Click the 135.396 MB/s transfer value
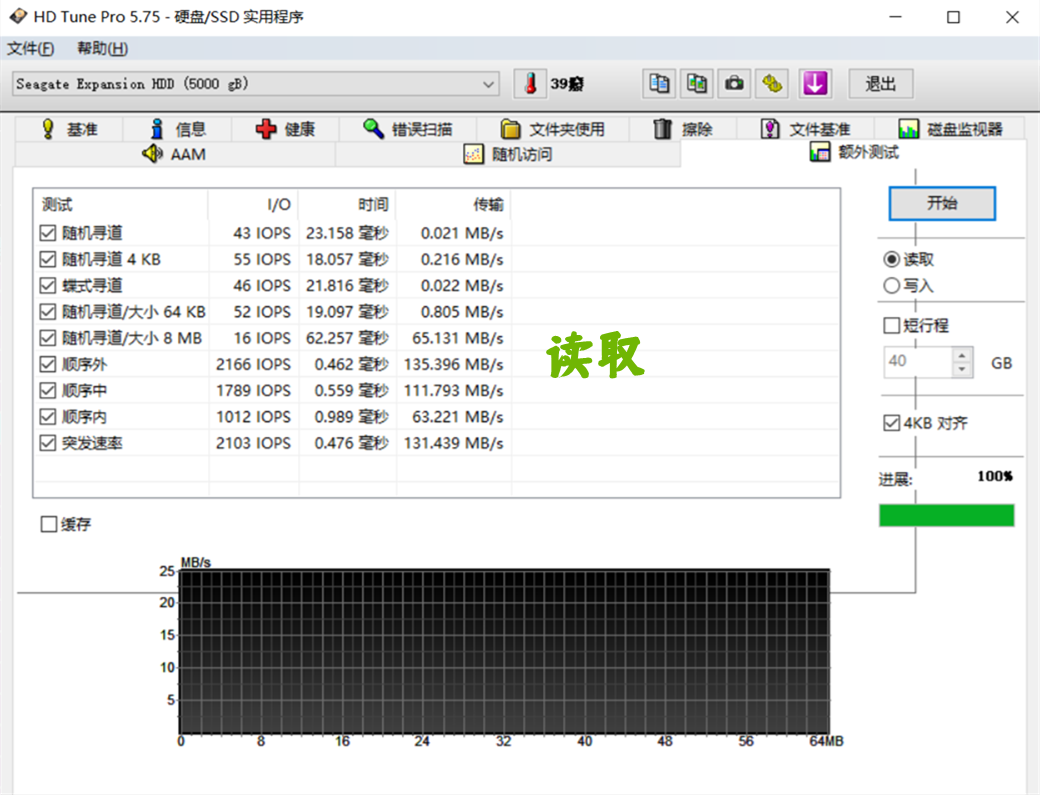The width and height of the screenshot is (1040, 795). (x=454, y=364)
